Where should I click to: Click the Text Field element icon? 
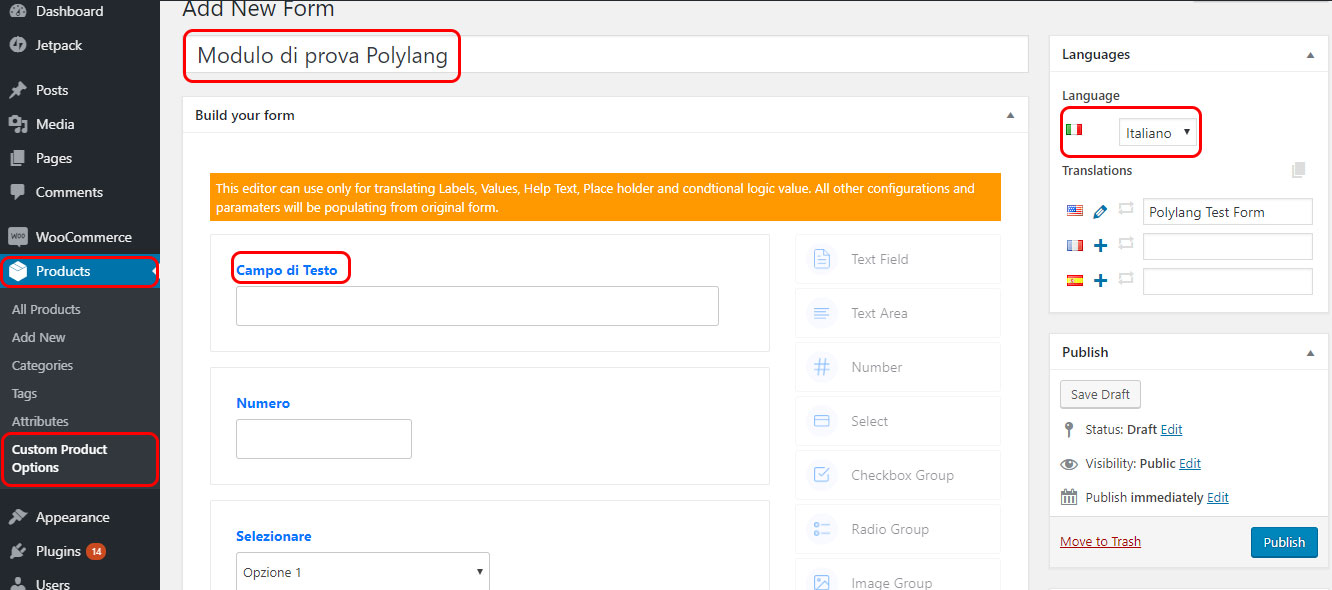[x=822, y=259]
